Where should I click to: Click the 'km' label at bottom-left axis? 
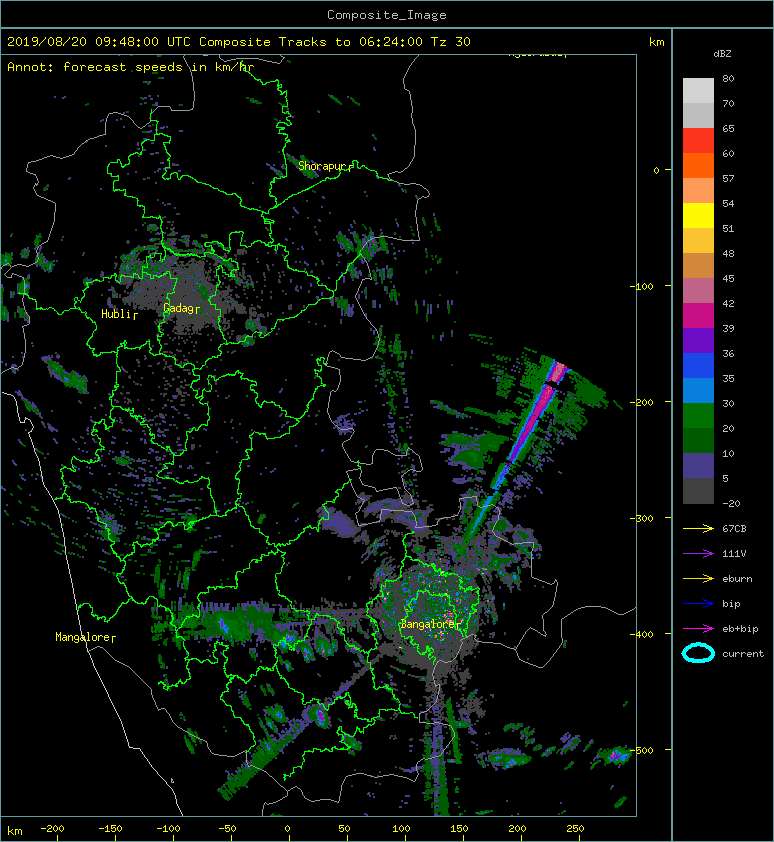15,831
